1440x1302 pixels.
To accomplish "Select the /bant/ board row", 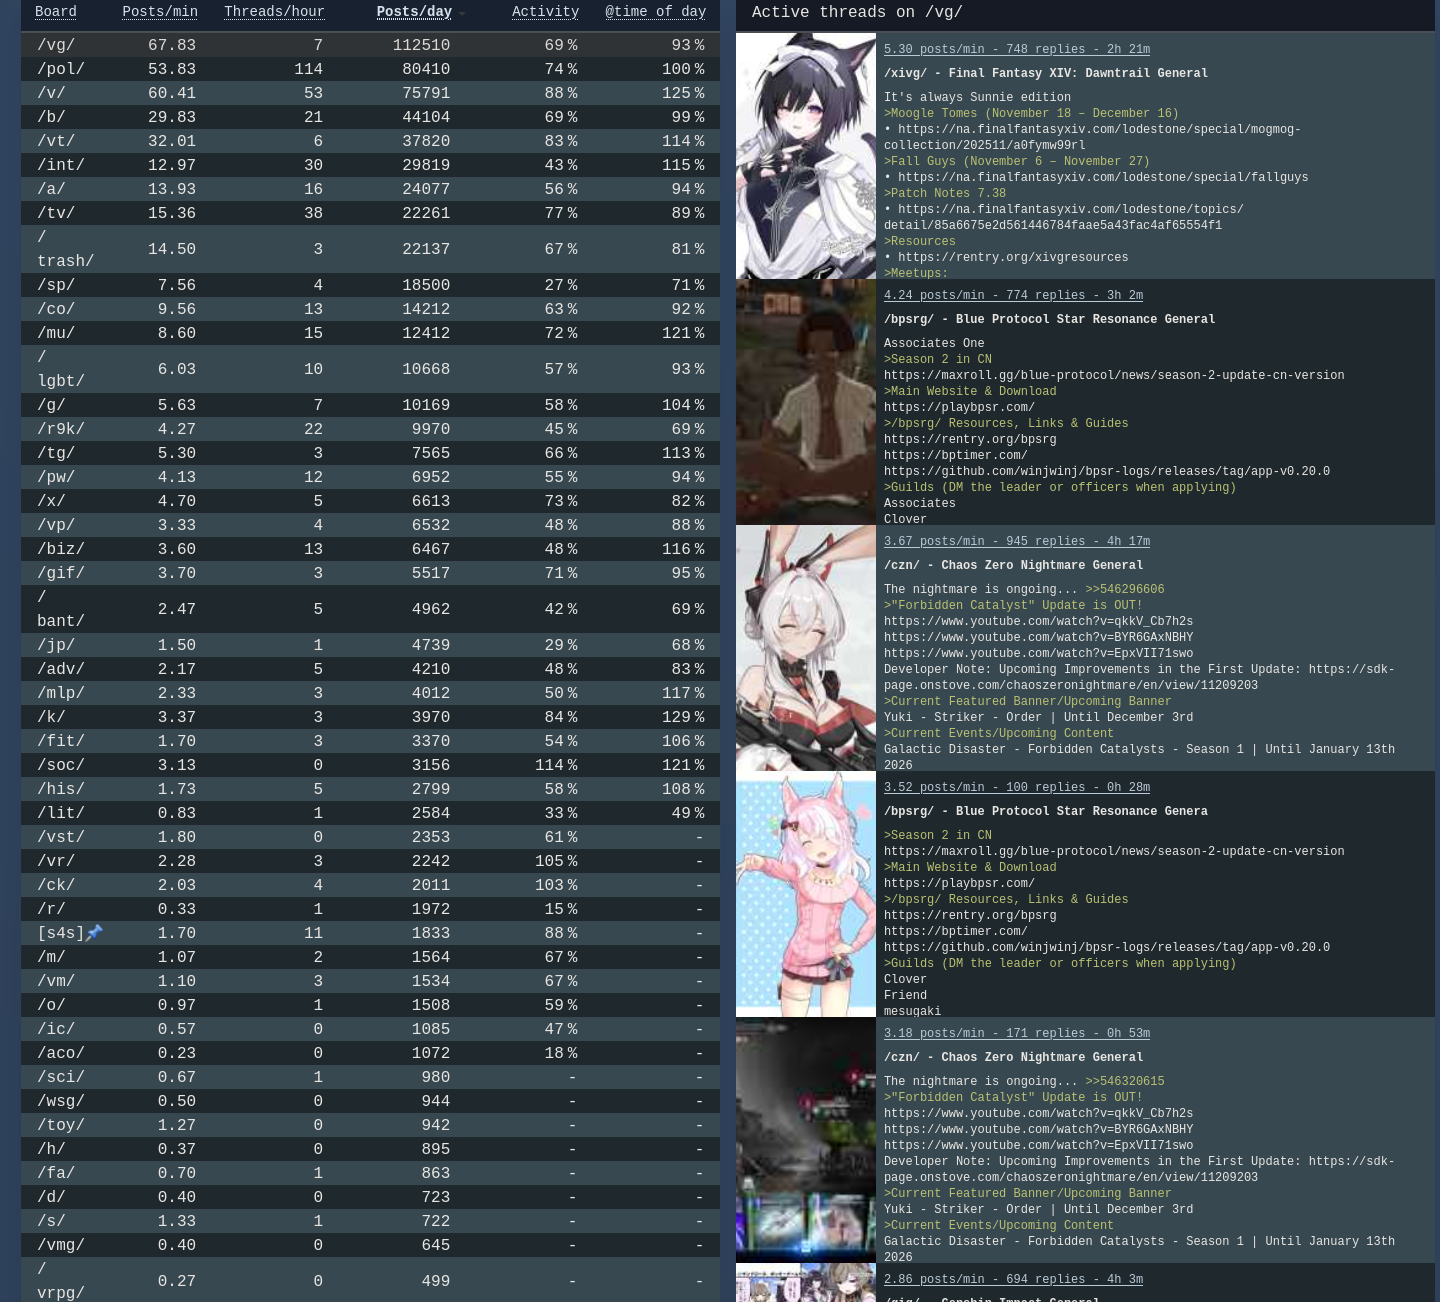I will click(370, 609).
